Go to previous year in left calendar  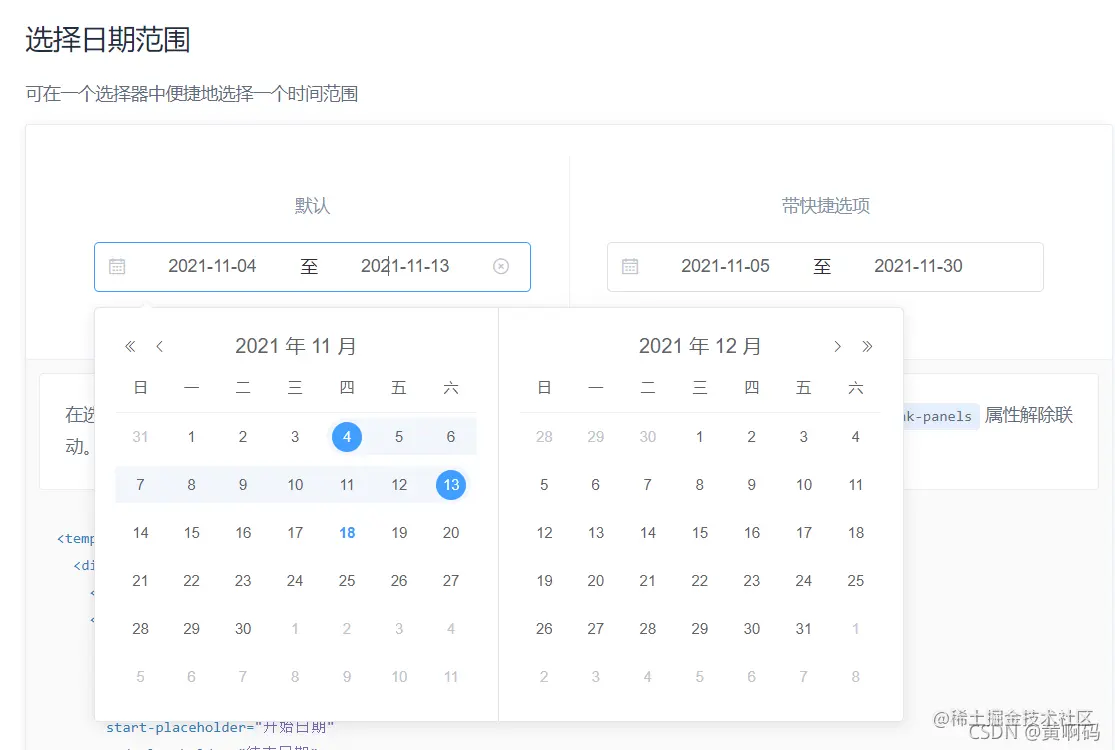pos(129,346)
